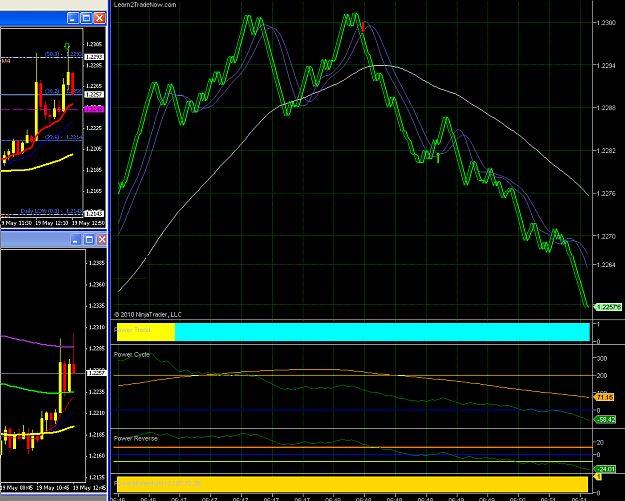The image size is (625, 501).
Task: Maximize the upper left chart window
Action: point(86,18)
